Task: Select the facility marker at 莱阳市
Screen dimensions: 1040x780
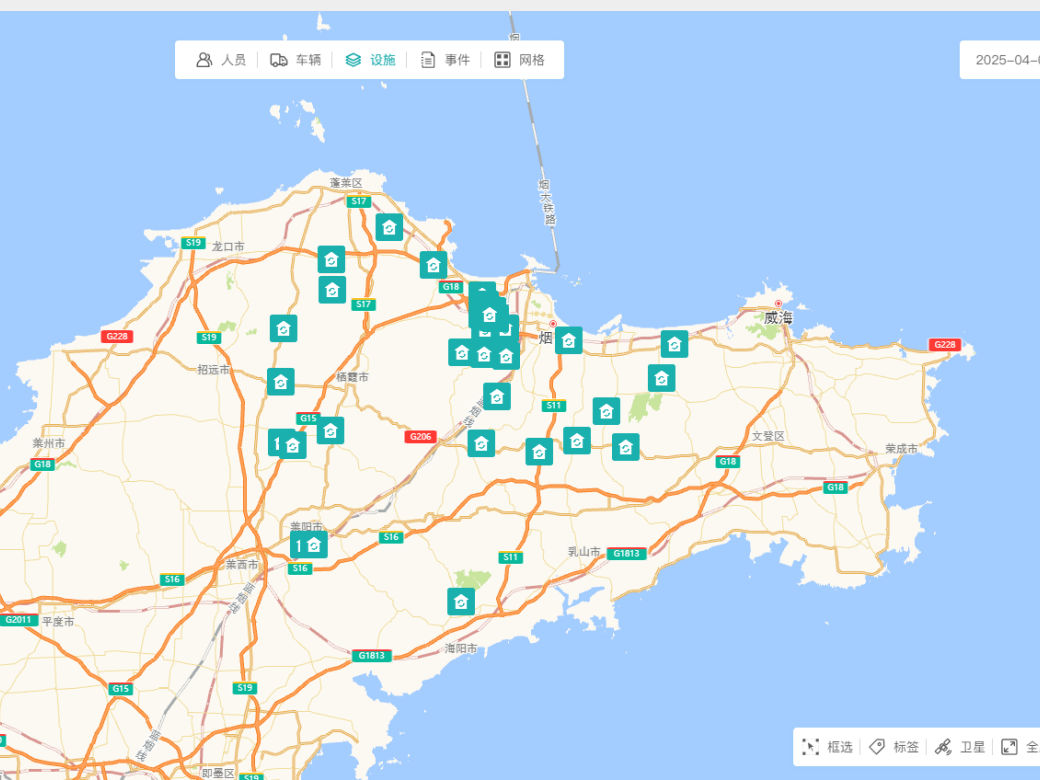Action: pyautogui.click(x=314, y=544)
